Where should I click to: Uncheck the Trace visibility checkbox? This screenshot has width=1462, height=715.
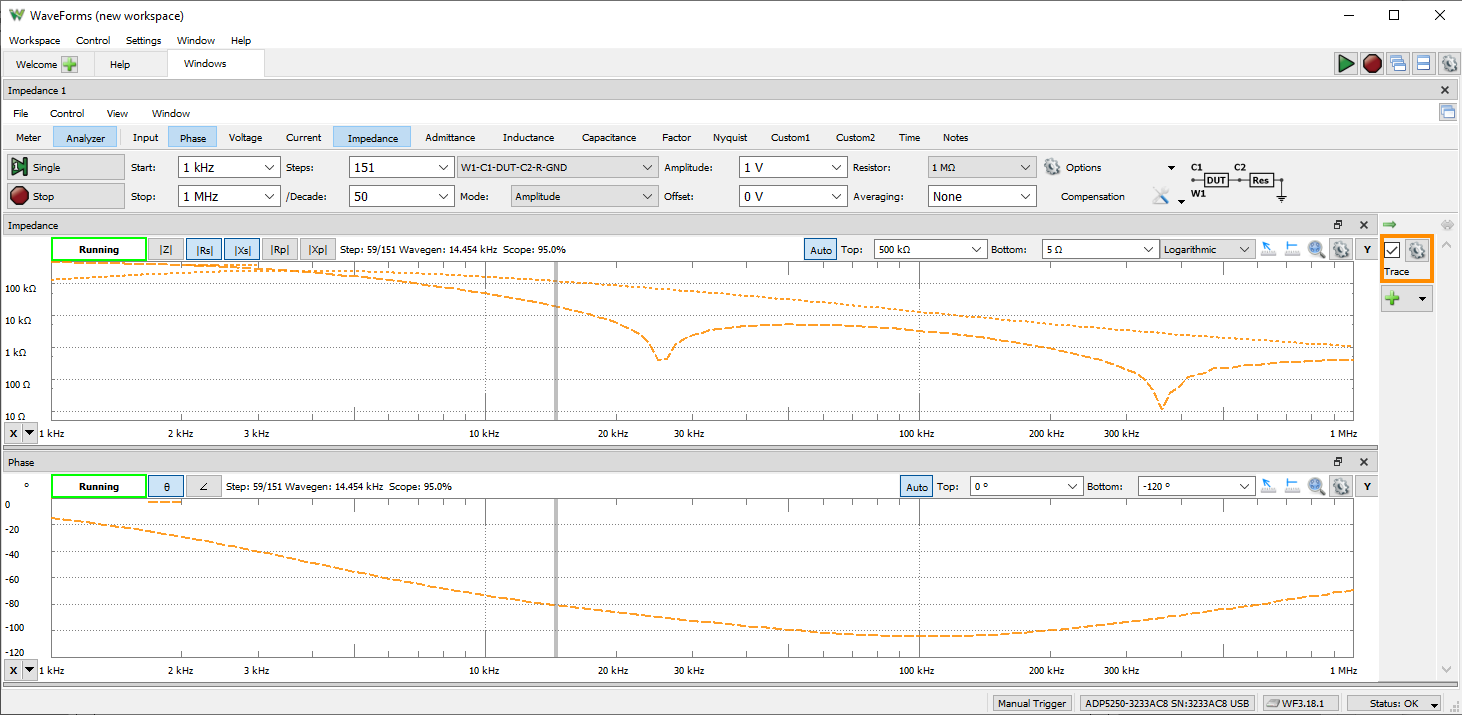coord(1392,250)
